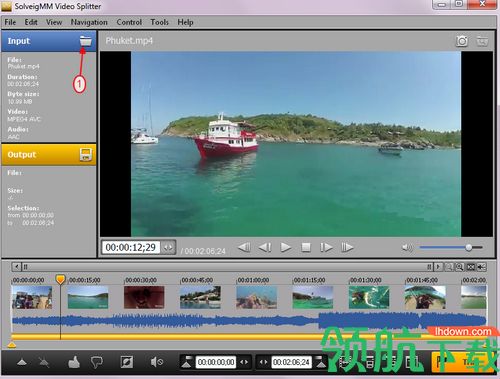Click the video preview area
The height and width of the screenshot is (379, 500).
pyautogui.click(x=296, y=144)
